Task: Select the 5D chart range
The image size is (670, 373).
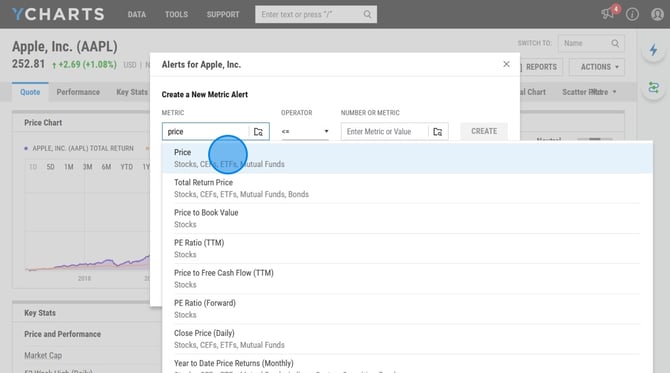Action: [50, 167]
